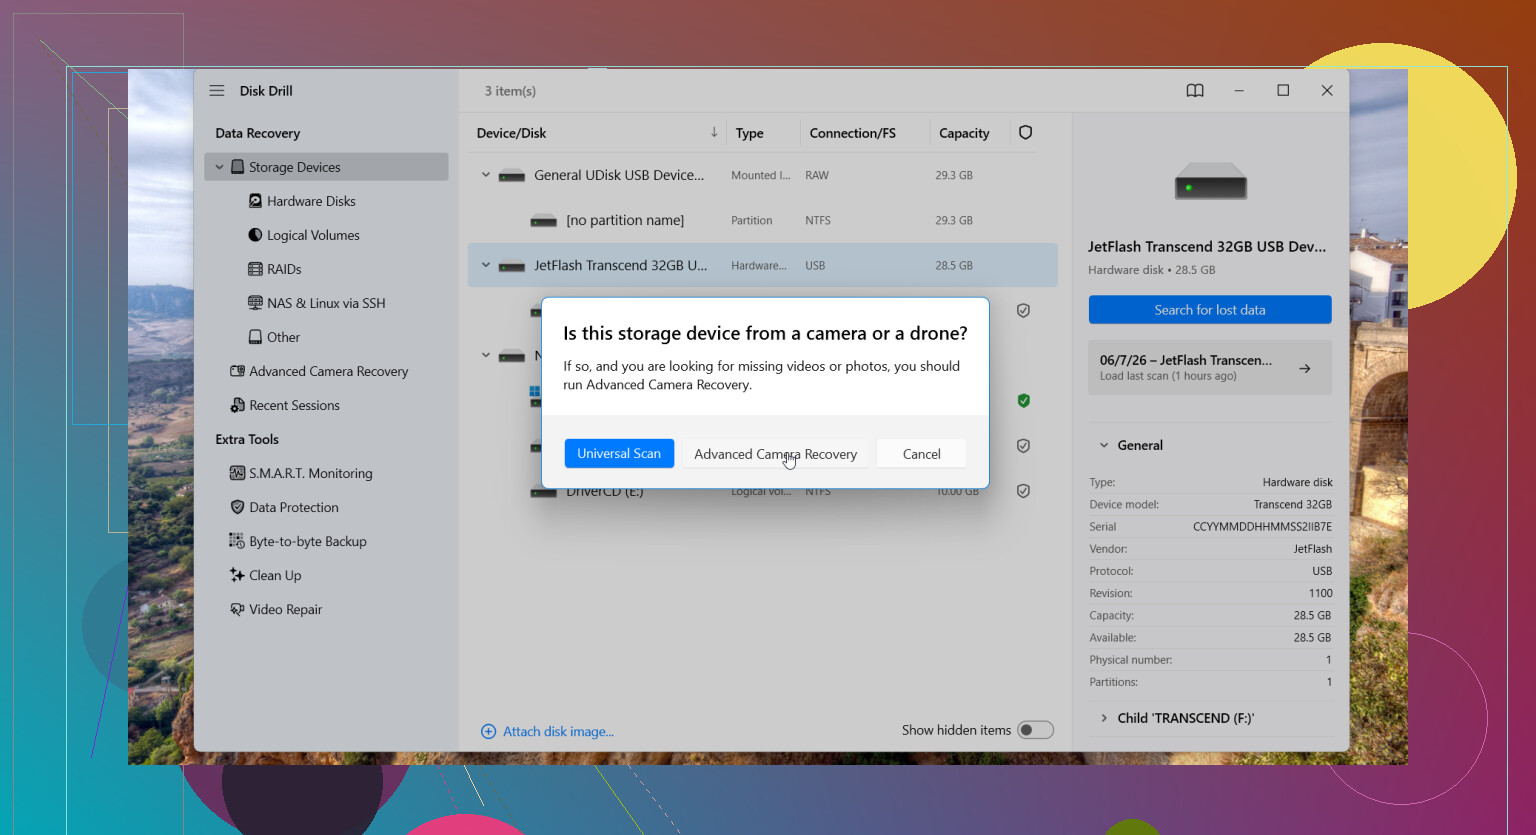Click the JetFlash drive thumbnail image

1210,181
